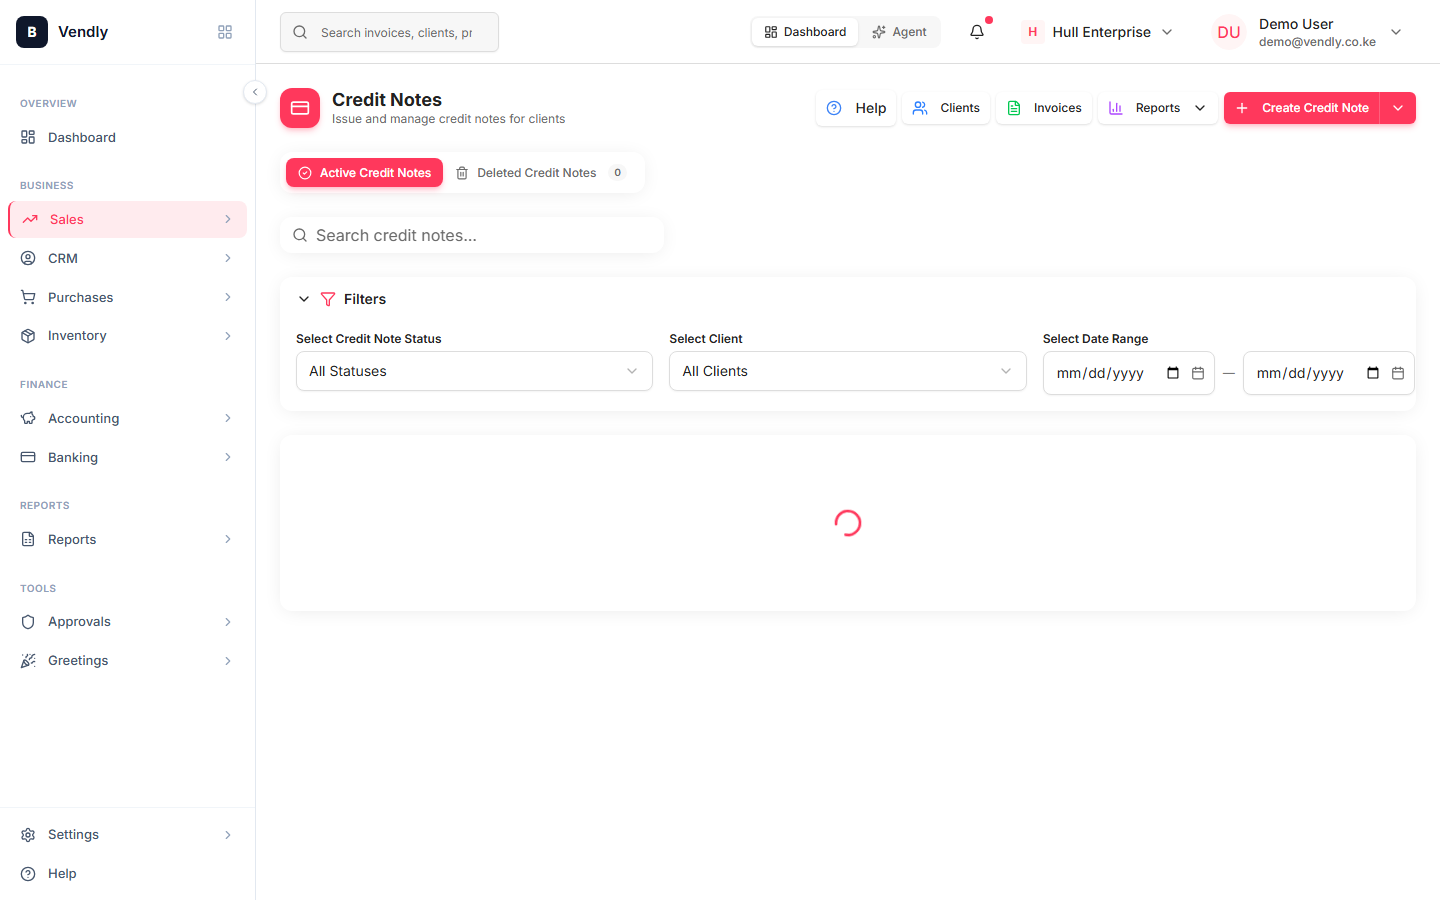Click the Create Credit Note button

coord(1302,108)
